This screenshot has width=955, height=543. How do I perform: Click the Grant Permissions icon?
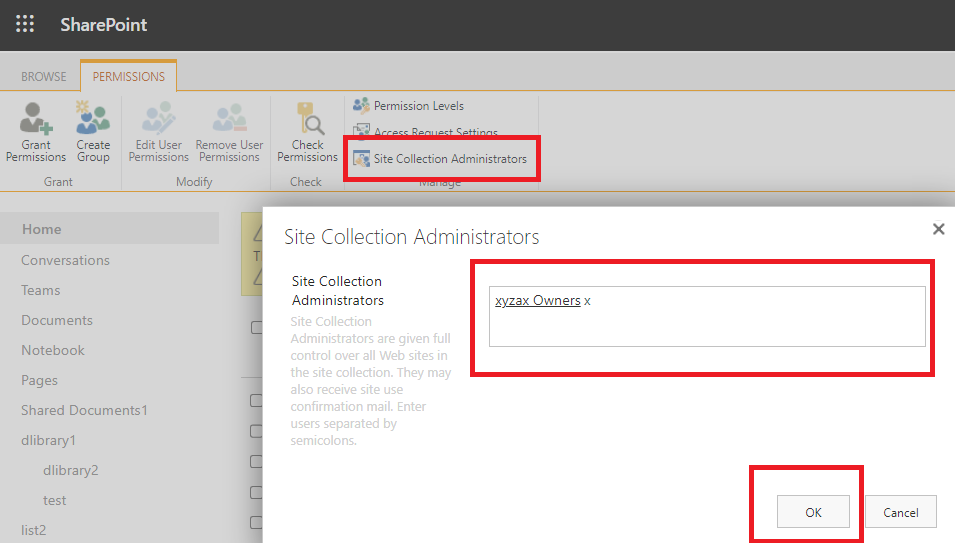click(36, 118)
